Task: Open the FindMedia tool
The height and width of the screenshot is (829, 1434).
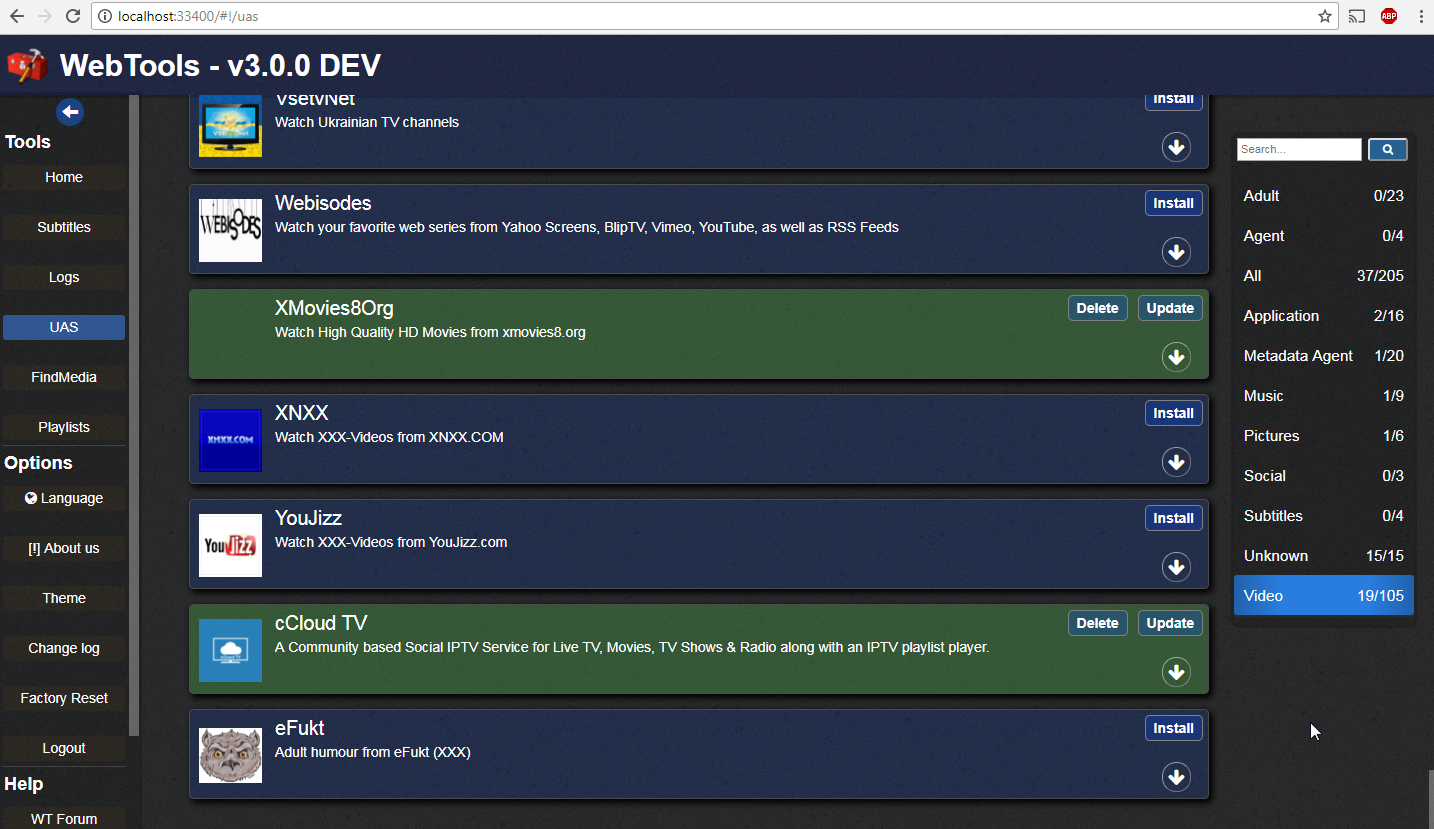Action: pyautogui.click(x=63, y=377)
